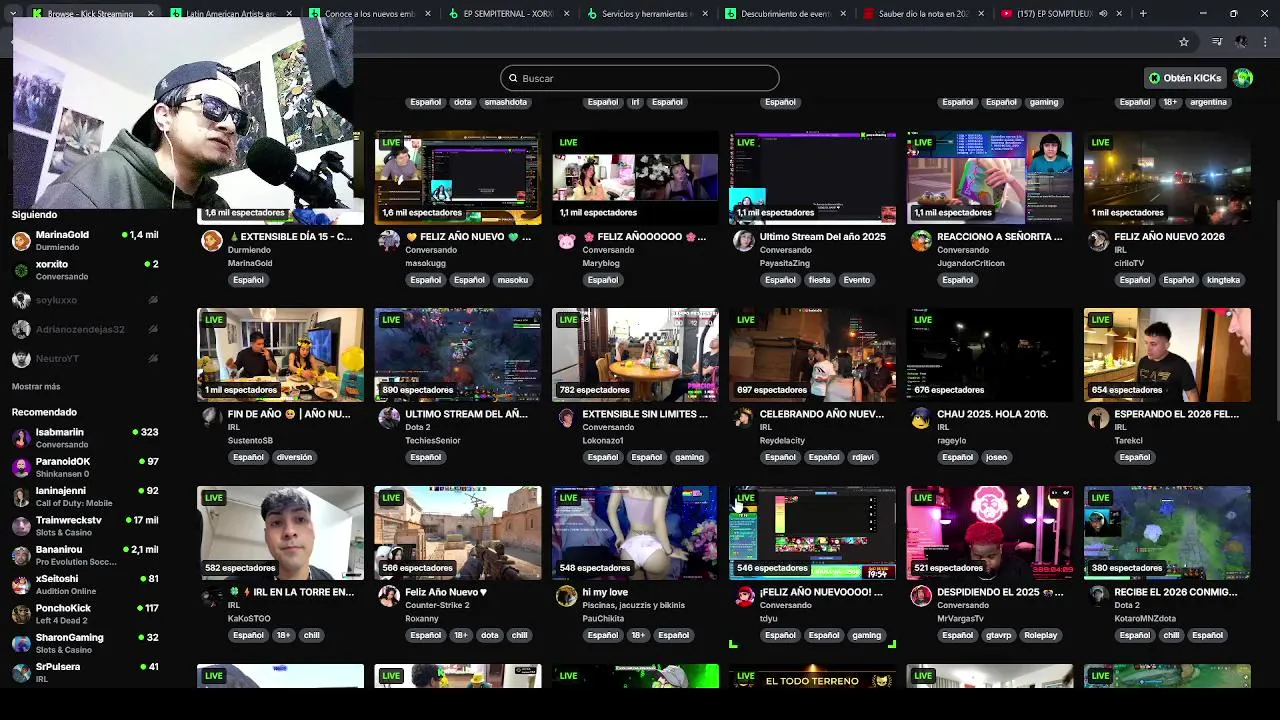The image size is (1280, 720).
Task: Expand Mostrar más in following list
Action: coord(36,386)
